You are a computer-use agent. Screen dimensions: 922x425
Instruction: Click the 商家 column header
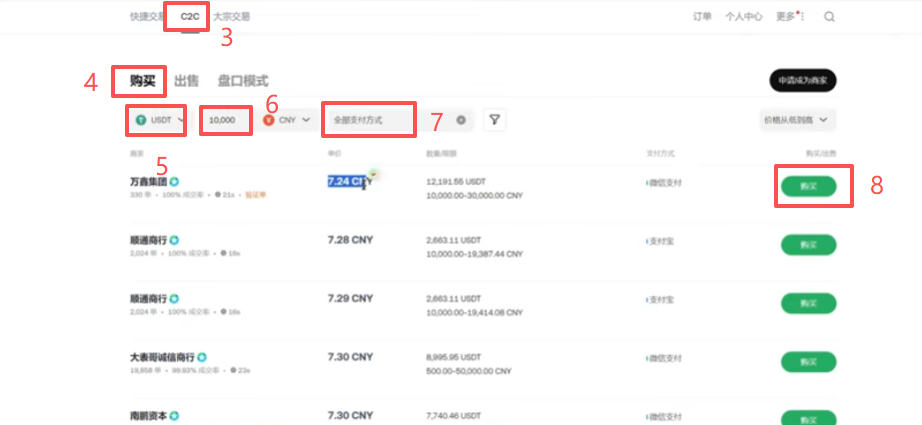[x=137, y=153]
